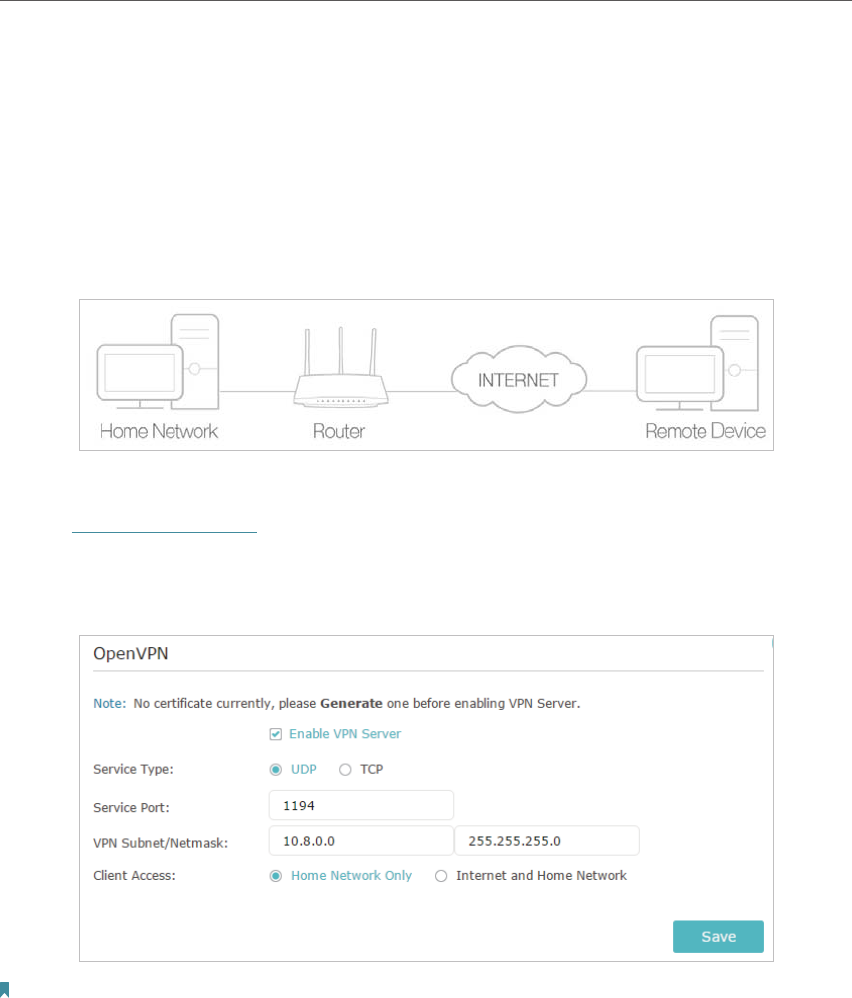Click the Home Network caption text
This screenshot has width=852, height=998.
pyautogui.click(x=159, y=431)
